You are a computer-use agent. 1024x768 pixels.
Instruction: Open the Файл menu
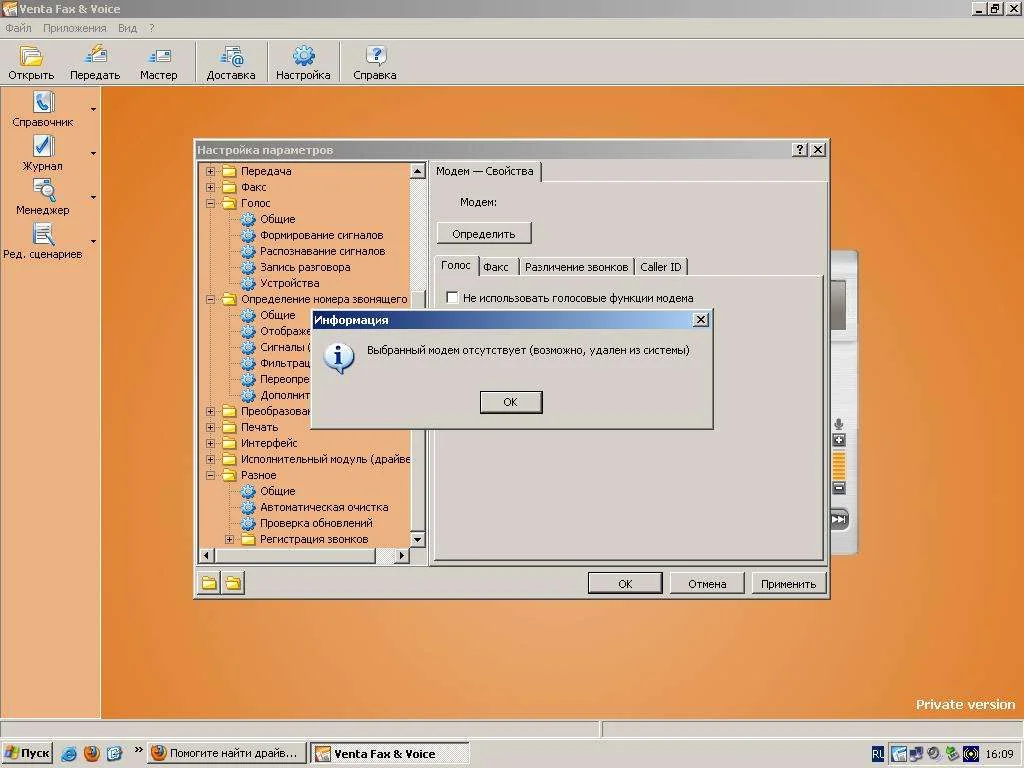(18, 28)
